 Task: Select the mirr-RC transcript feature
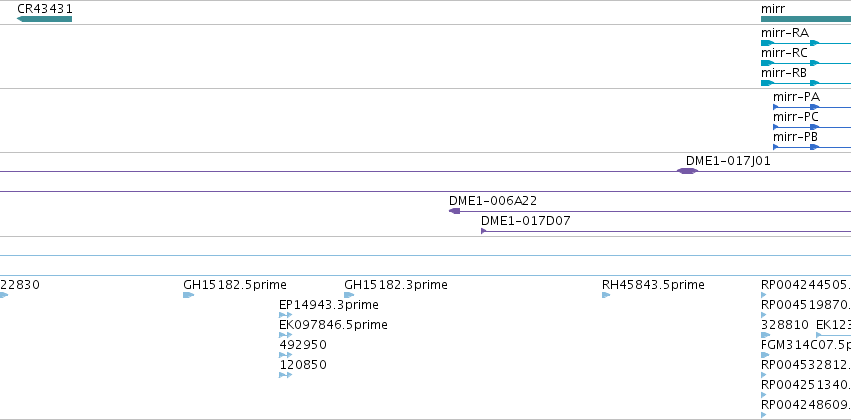(x=806, y=63)
